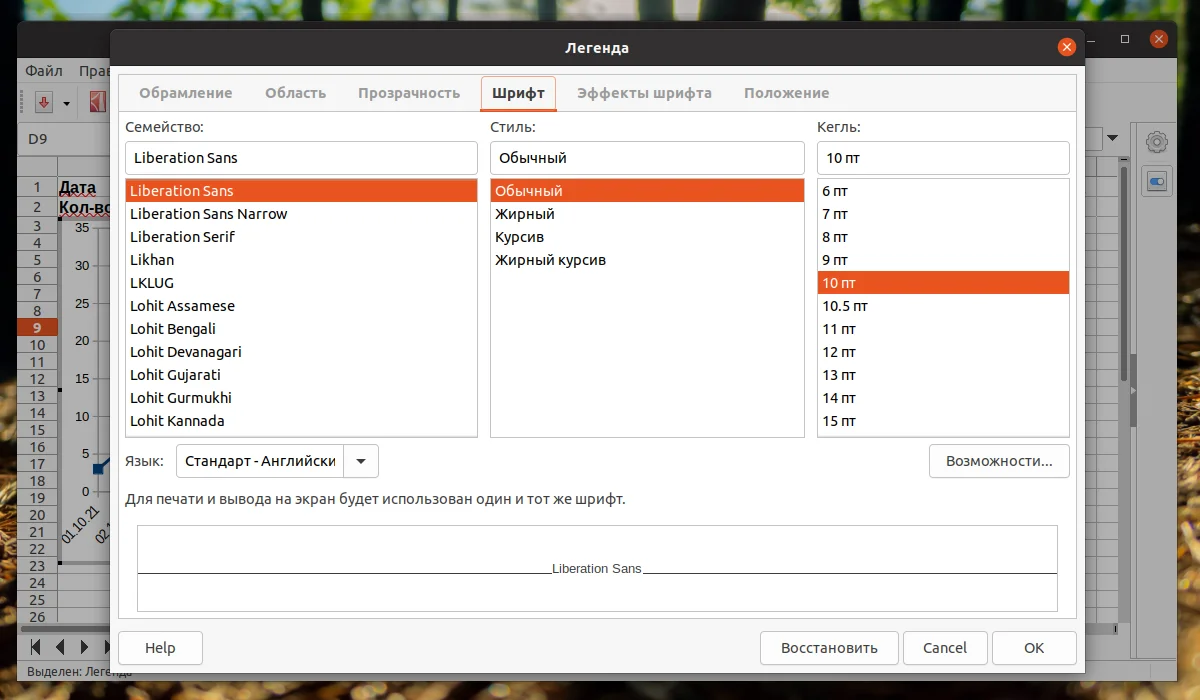Open the Язык dropdown showing Стандарт - Английский
Image resolution: width=1200 pixels, height=700 pixels.
tap(361, 461)
